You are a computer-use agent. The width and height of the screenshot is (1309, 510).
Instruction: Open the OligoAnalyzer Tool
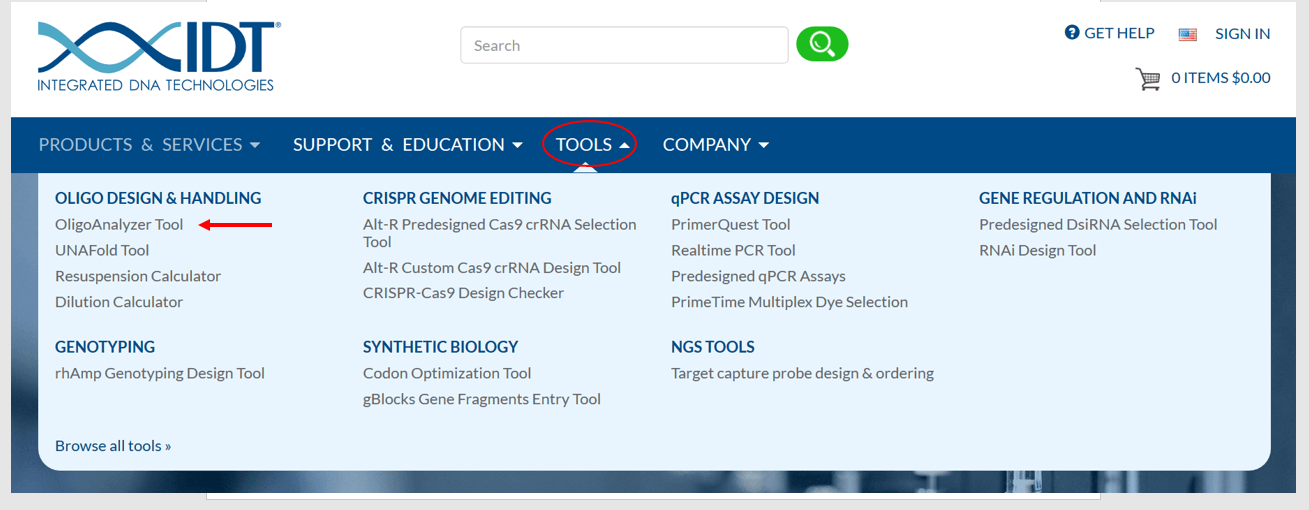coord(119,224)
